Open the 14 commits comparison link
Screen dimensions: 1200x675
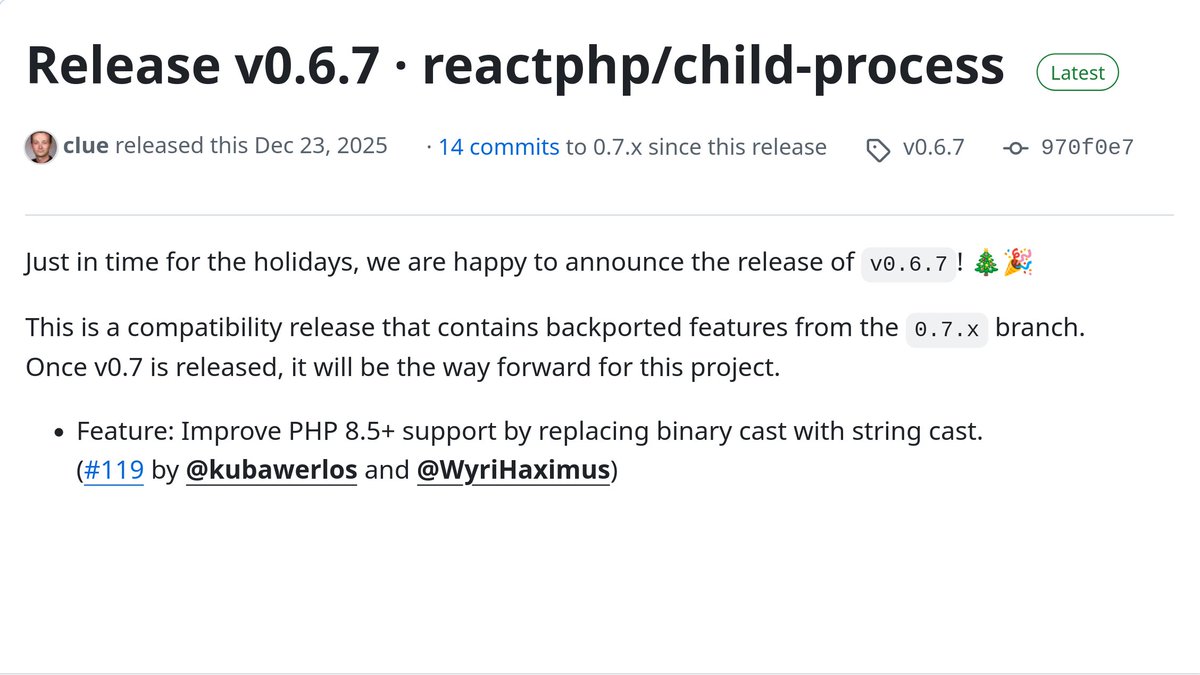pyautogui.click(x=498, y=147)
